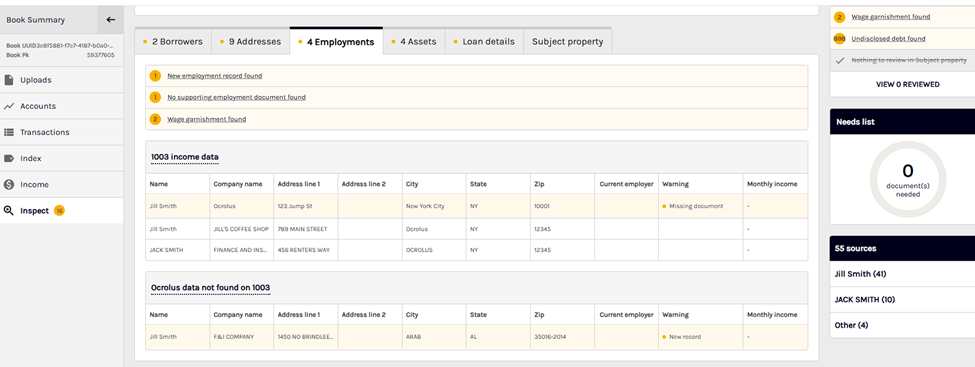Viewport: 975px width, 367px height.
Task: Click the Inspect magnifier icon
Action: [9, 211]
